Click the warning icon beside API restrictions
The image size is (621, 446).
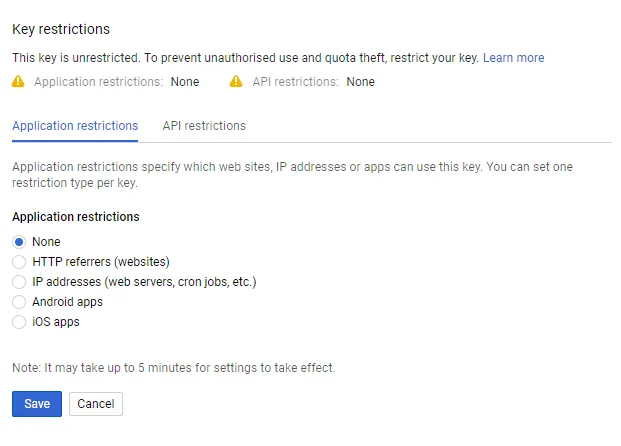pyautogui.click(x=236, y=82)
